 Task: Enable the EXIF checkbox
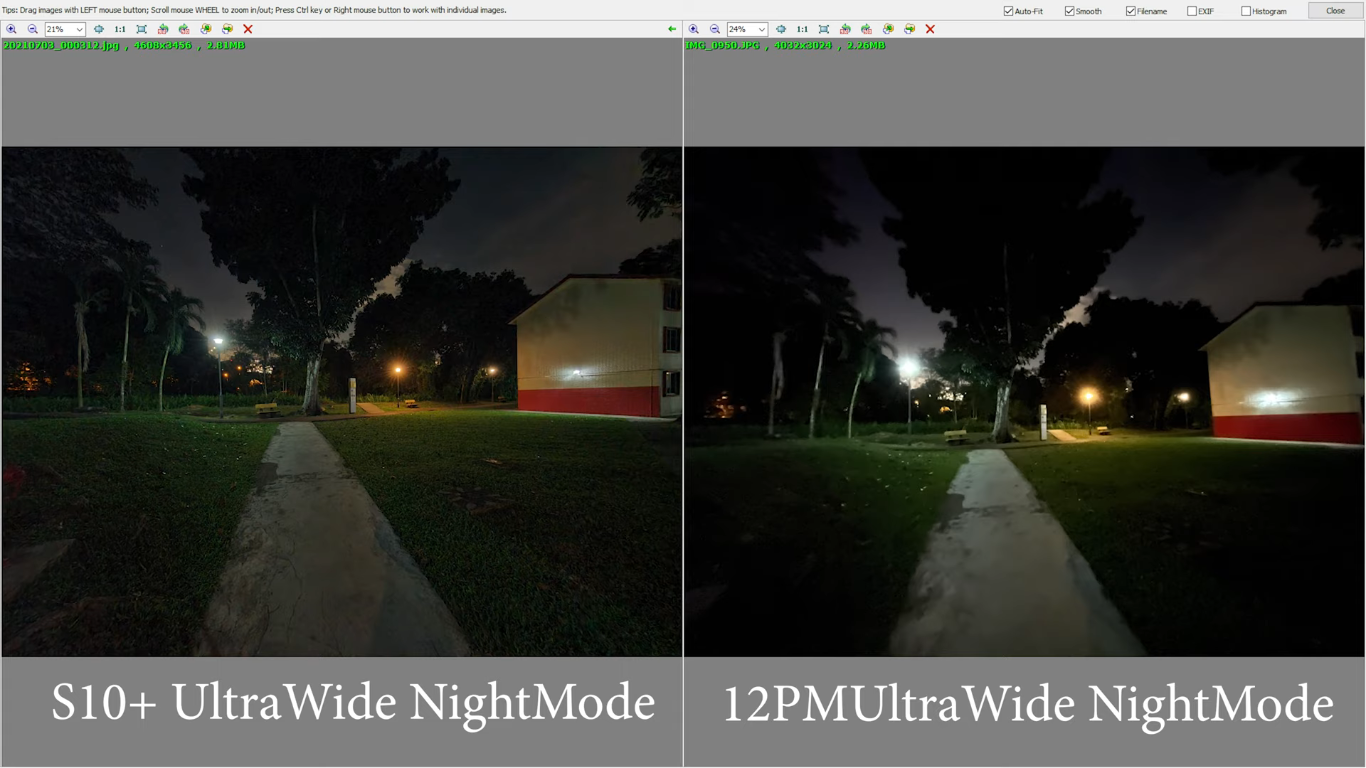[x=1191, y=11]
